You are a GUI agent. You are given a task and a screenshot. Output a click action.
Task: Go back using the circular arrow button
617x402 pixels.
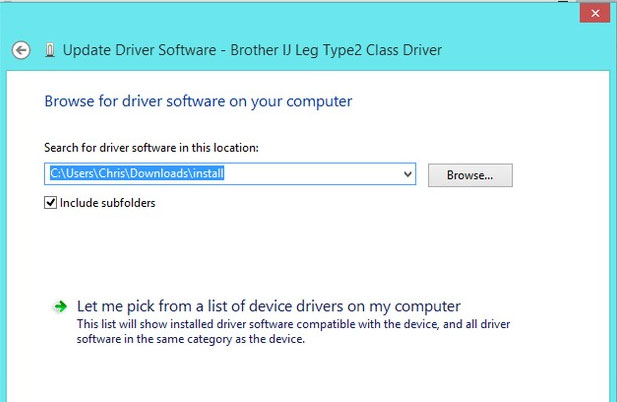click(x=21, y=50)
